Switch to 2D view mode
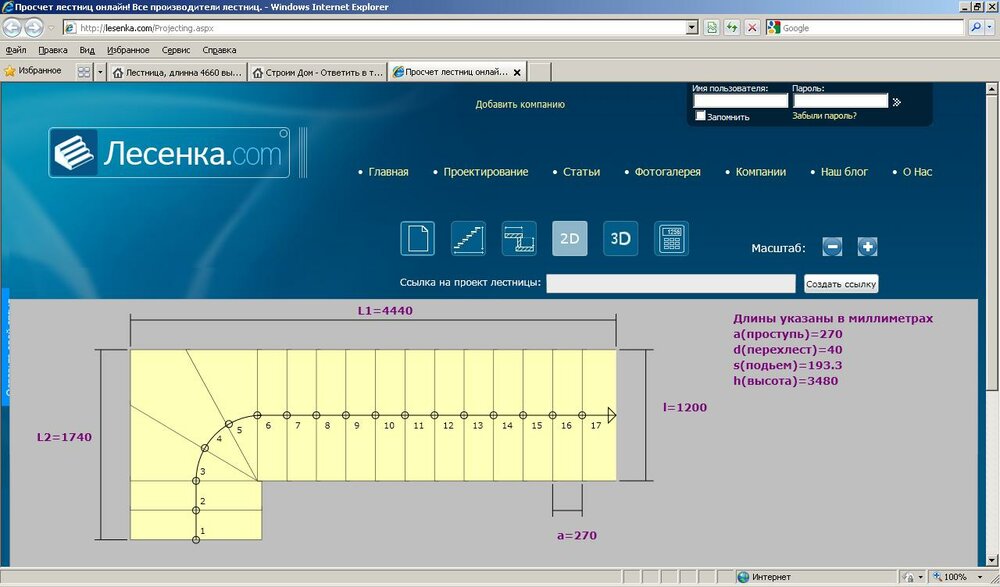This screenshot has width=1000, height=587. pyautogui.click(x=570, y=238)
